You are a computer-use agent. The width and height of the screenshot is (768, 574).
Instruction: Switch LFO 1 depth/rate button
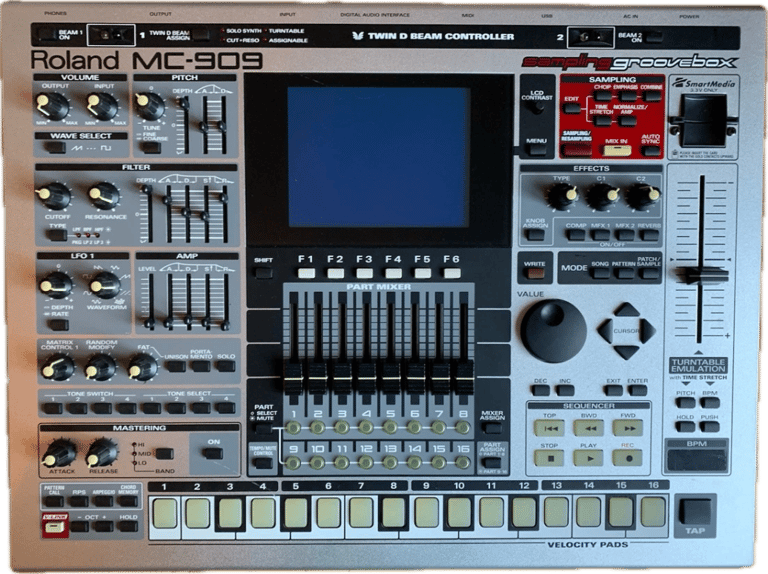pos(59,325)
